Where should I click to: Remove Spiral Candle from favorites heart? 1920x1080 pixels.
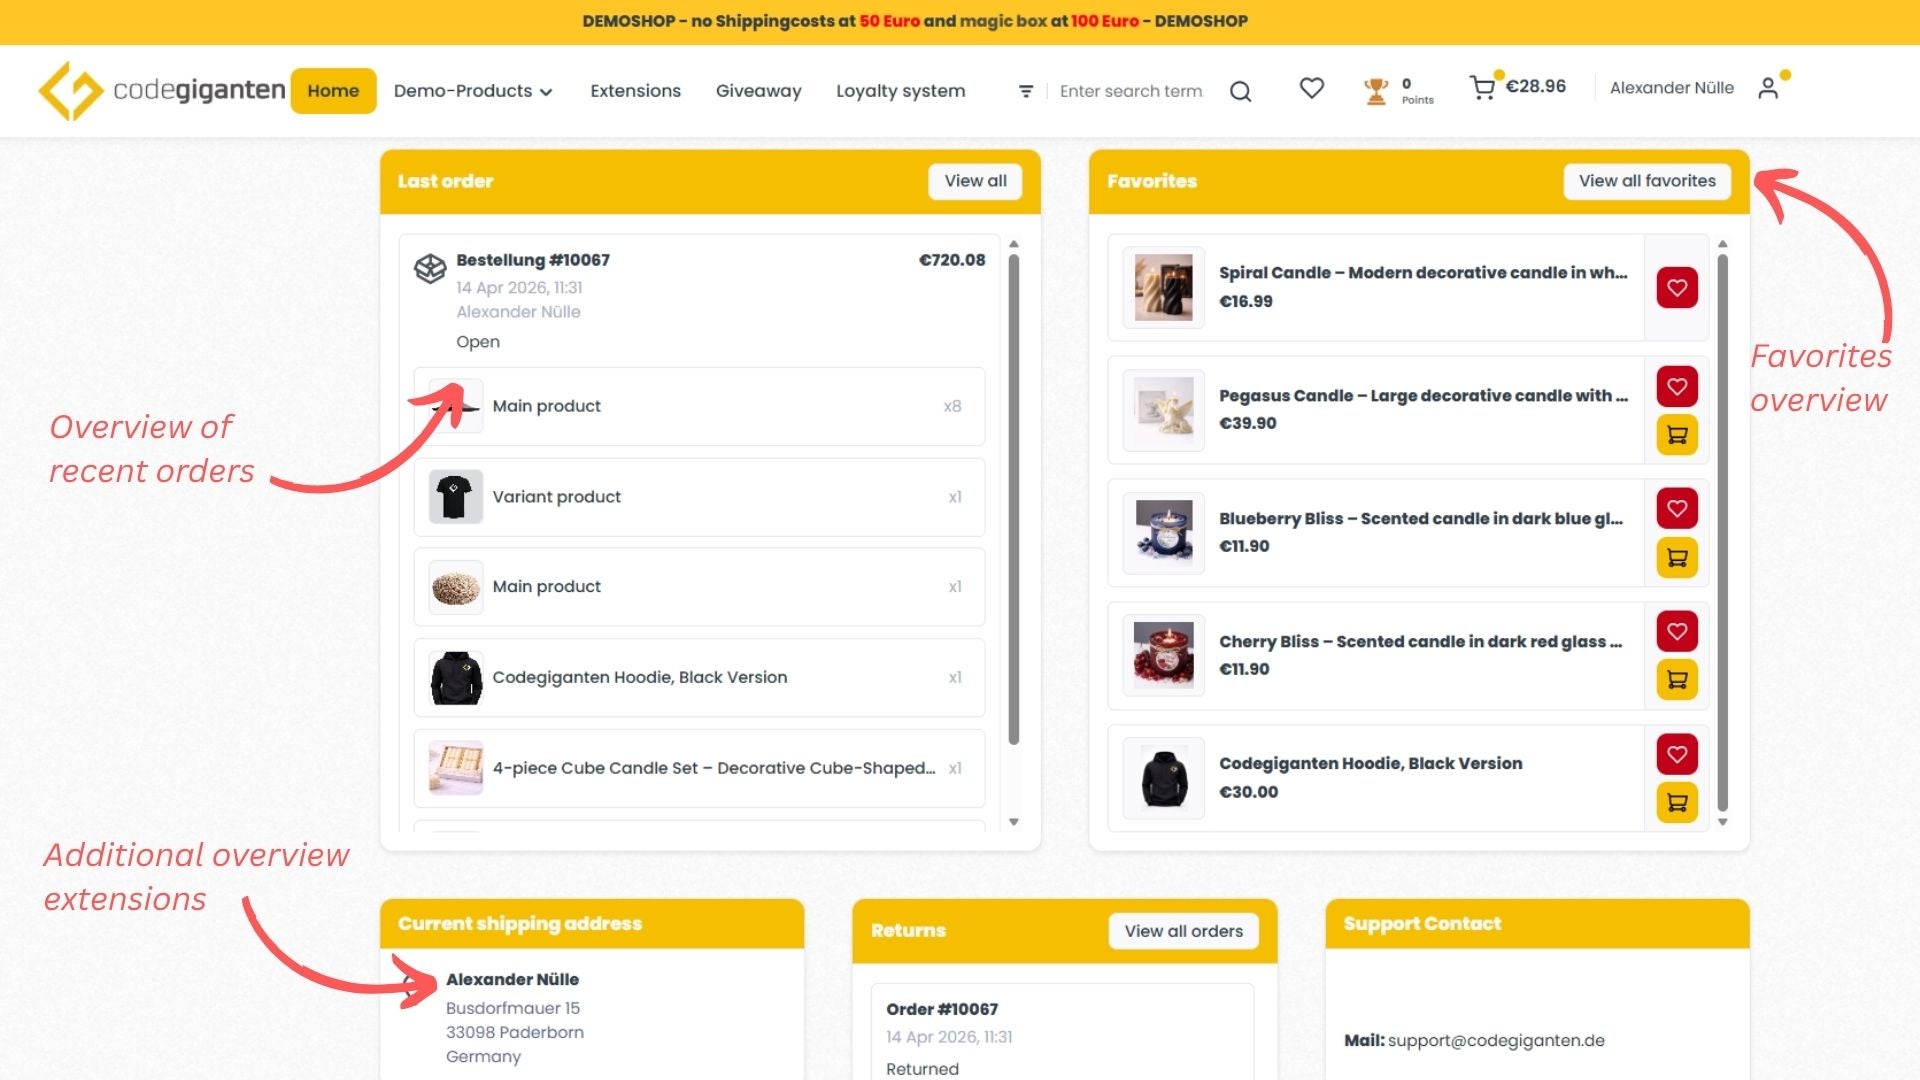(1676, 287)
